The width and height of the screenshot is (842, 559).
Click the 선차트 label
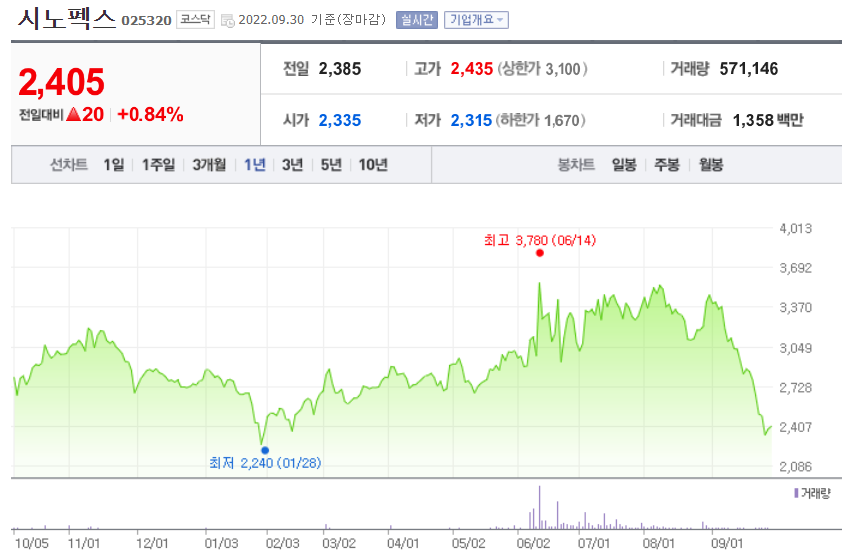click(x=69, y=164)
